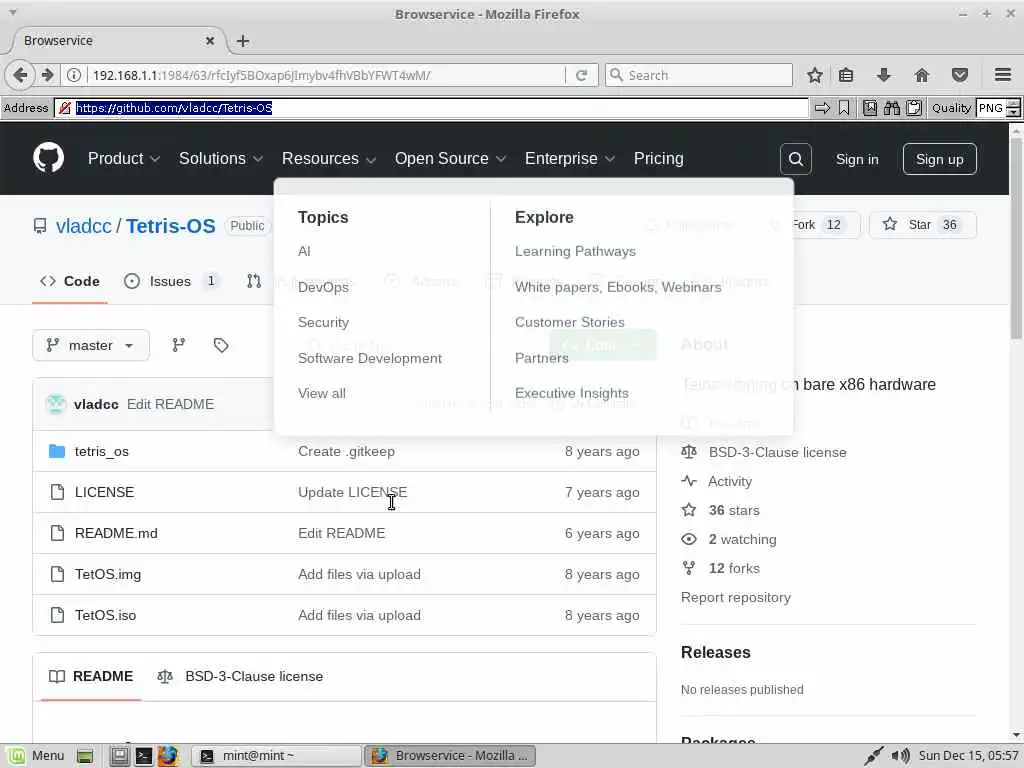
Task: Expand the Solutions menu
Action: (x=221, y=159)
